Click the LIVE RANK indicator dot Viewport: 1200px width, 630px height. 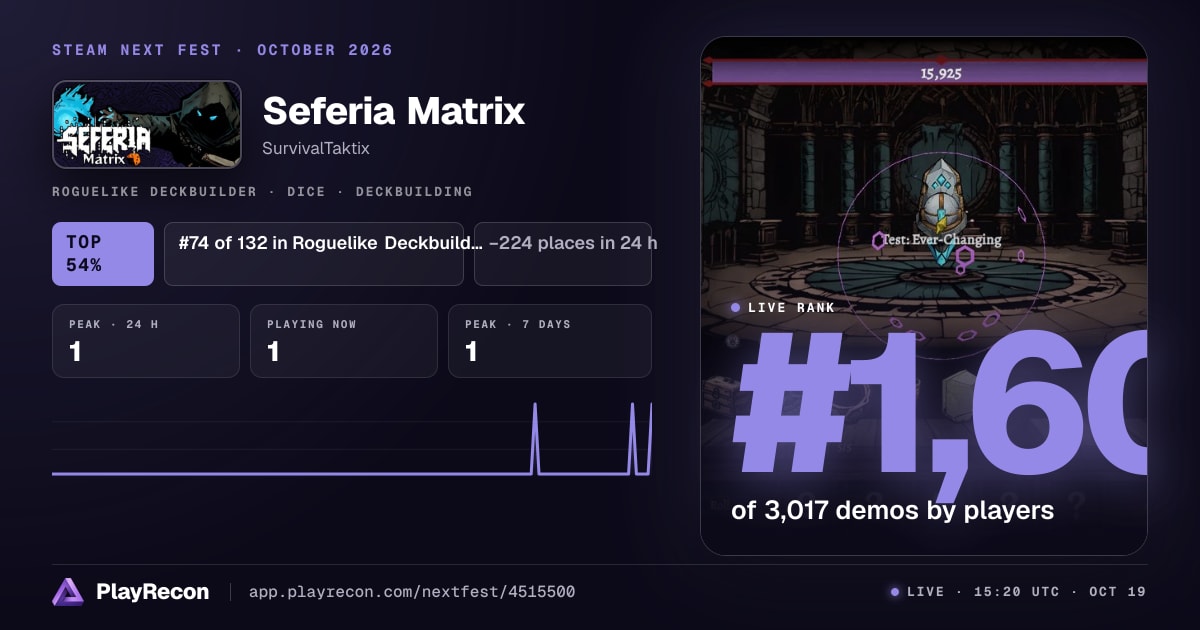(736, 308)
